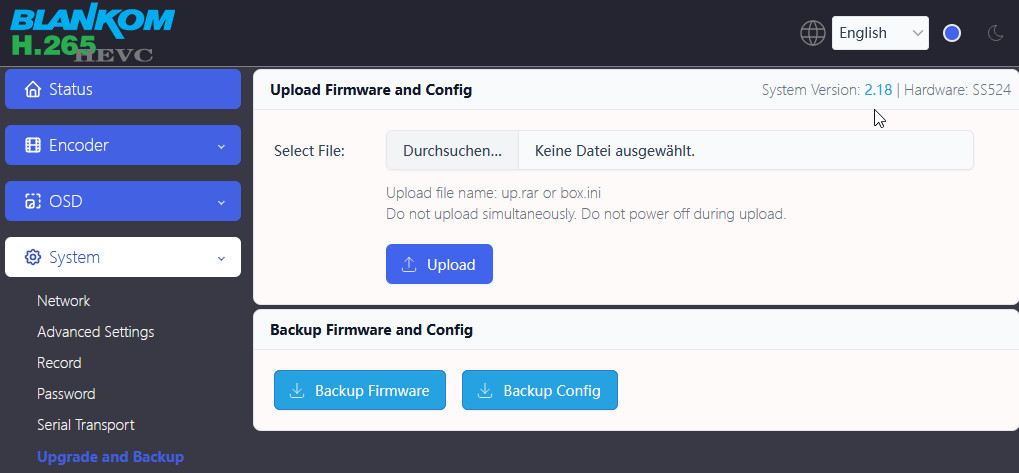Click the BLANKOM H.265 HEVC logo
The image size is (1019, 473).
click(92, 33)
